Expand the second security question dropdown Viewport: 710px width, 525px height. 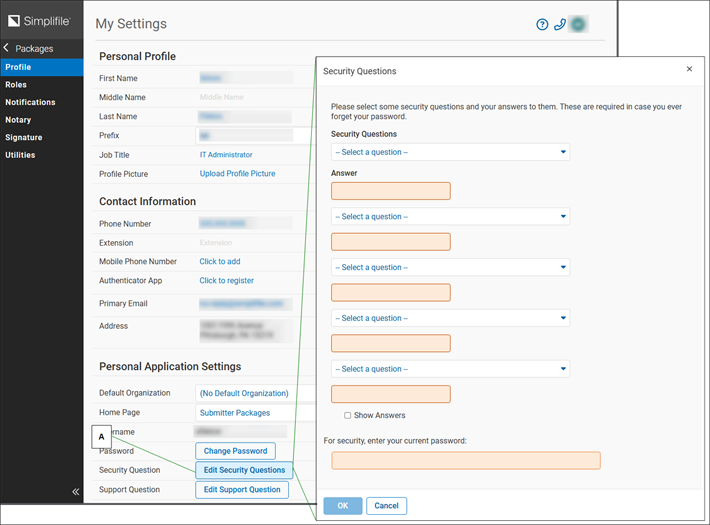(x=450, y=216)
